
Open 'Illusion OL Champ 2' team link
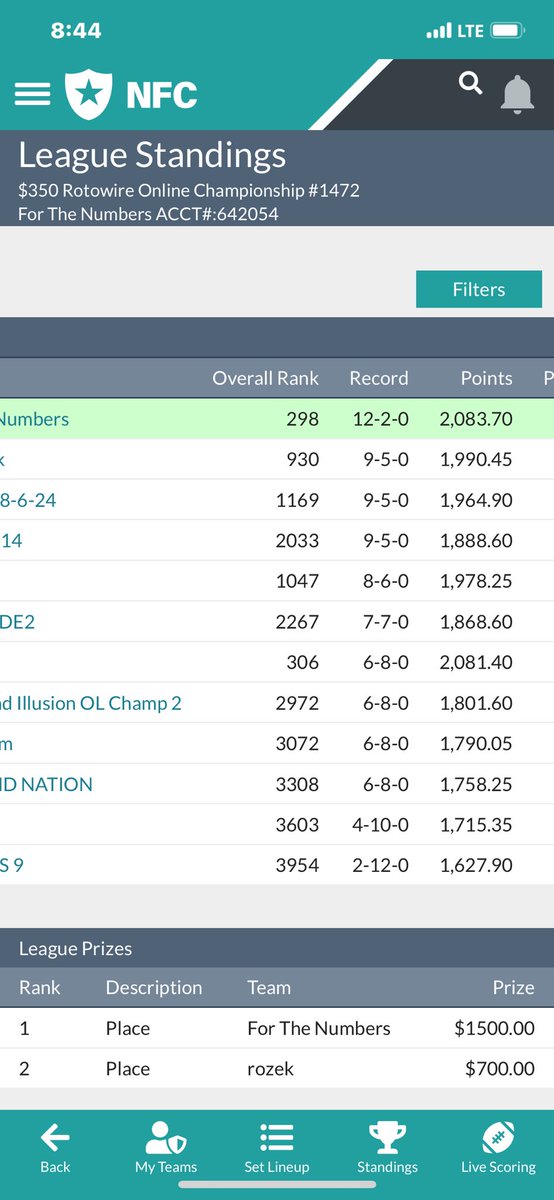click(91, 703)
